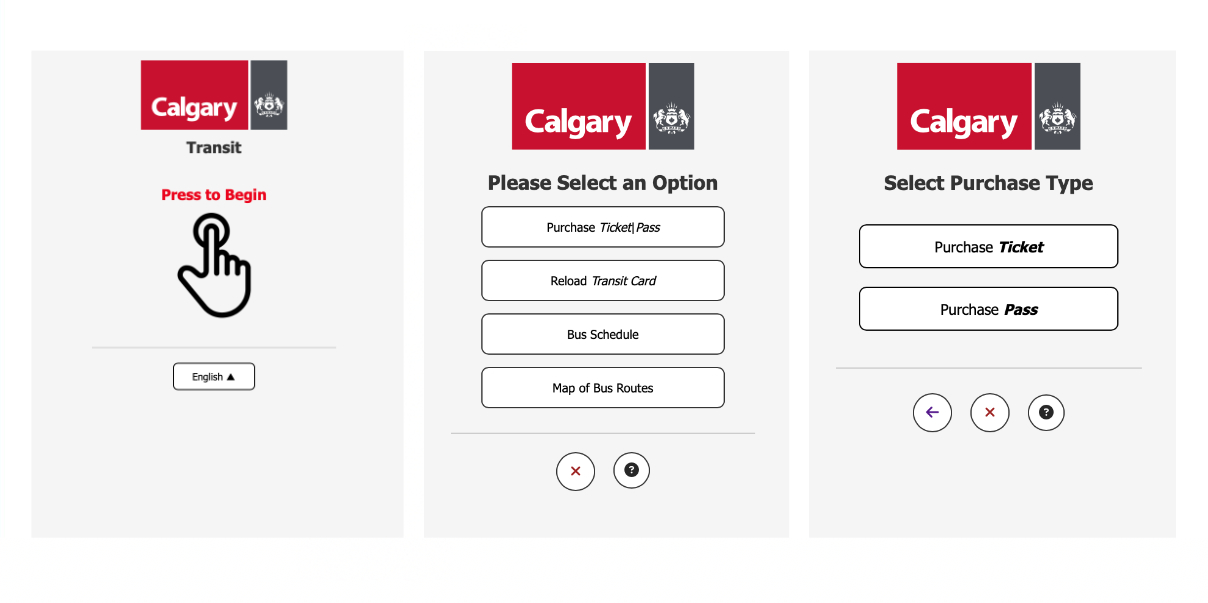Open the Bus Schedule option
The width and height of the screenshot is (1208, 603).
[603, 334]
